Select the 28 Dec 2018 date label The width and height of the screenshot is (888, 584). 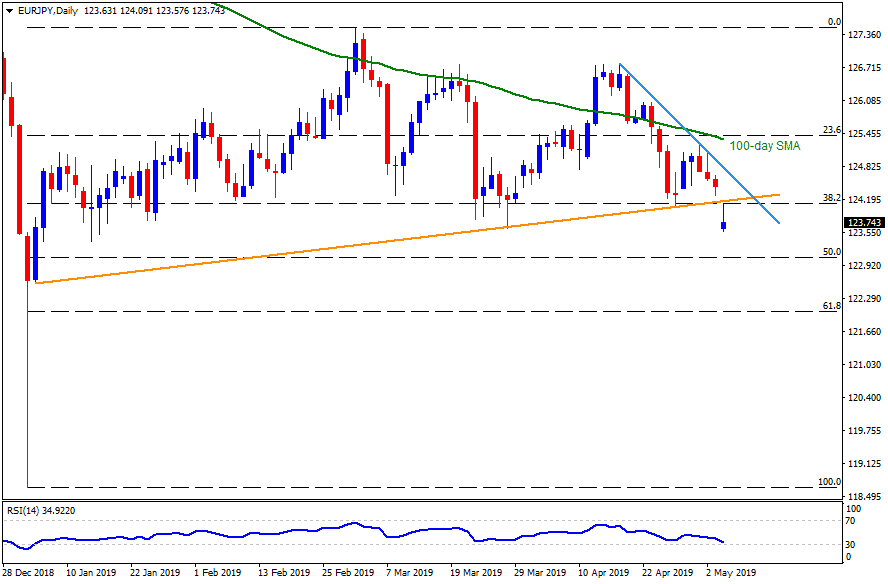pos(31,574)
